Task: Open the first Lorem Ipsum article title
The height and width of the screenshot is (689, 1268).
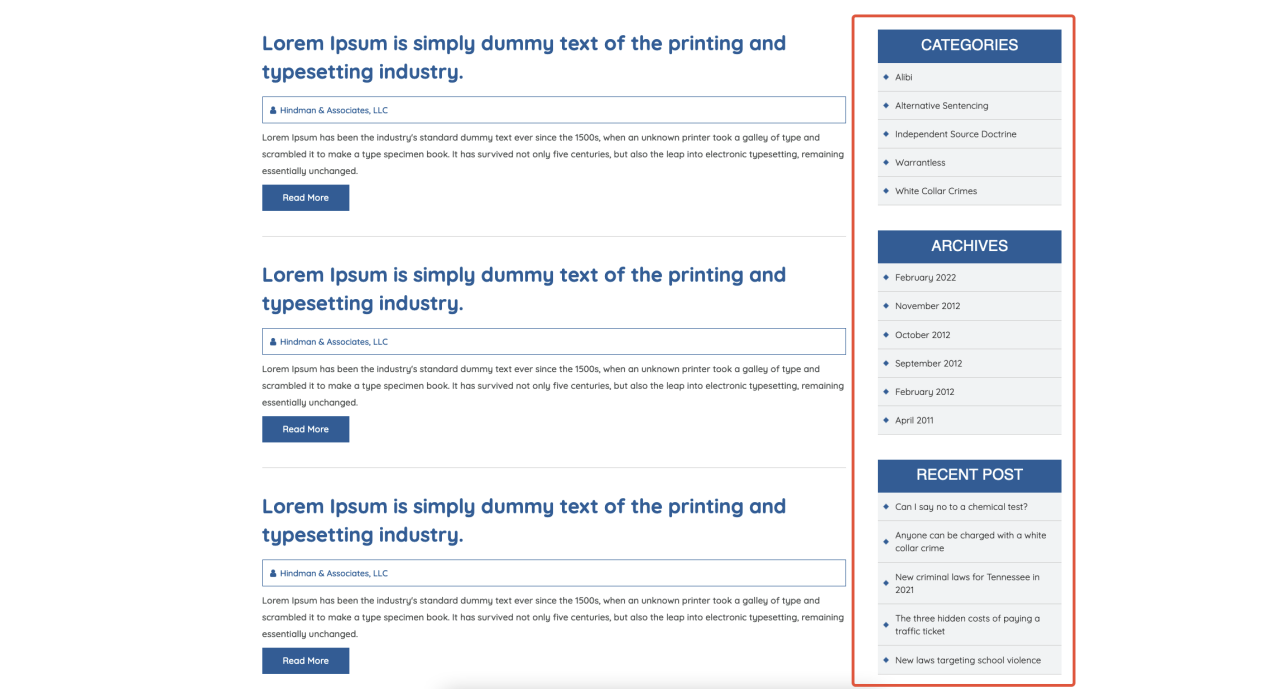Action: (523, 57)
